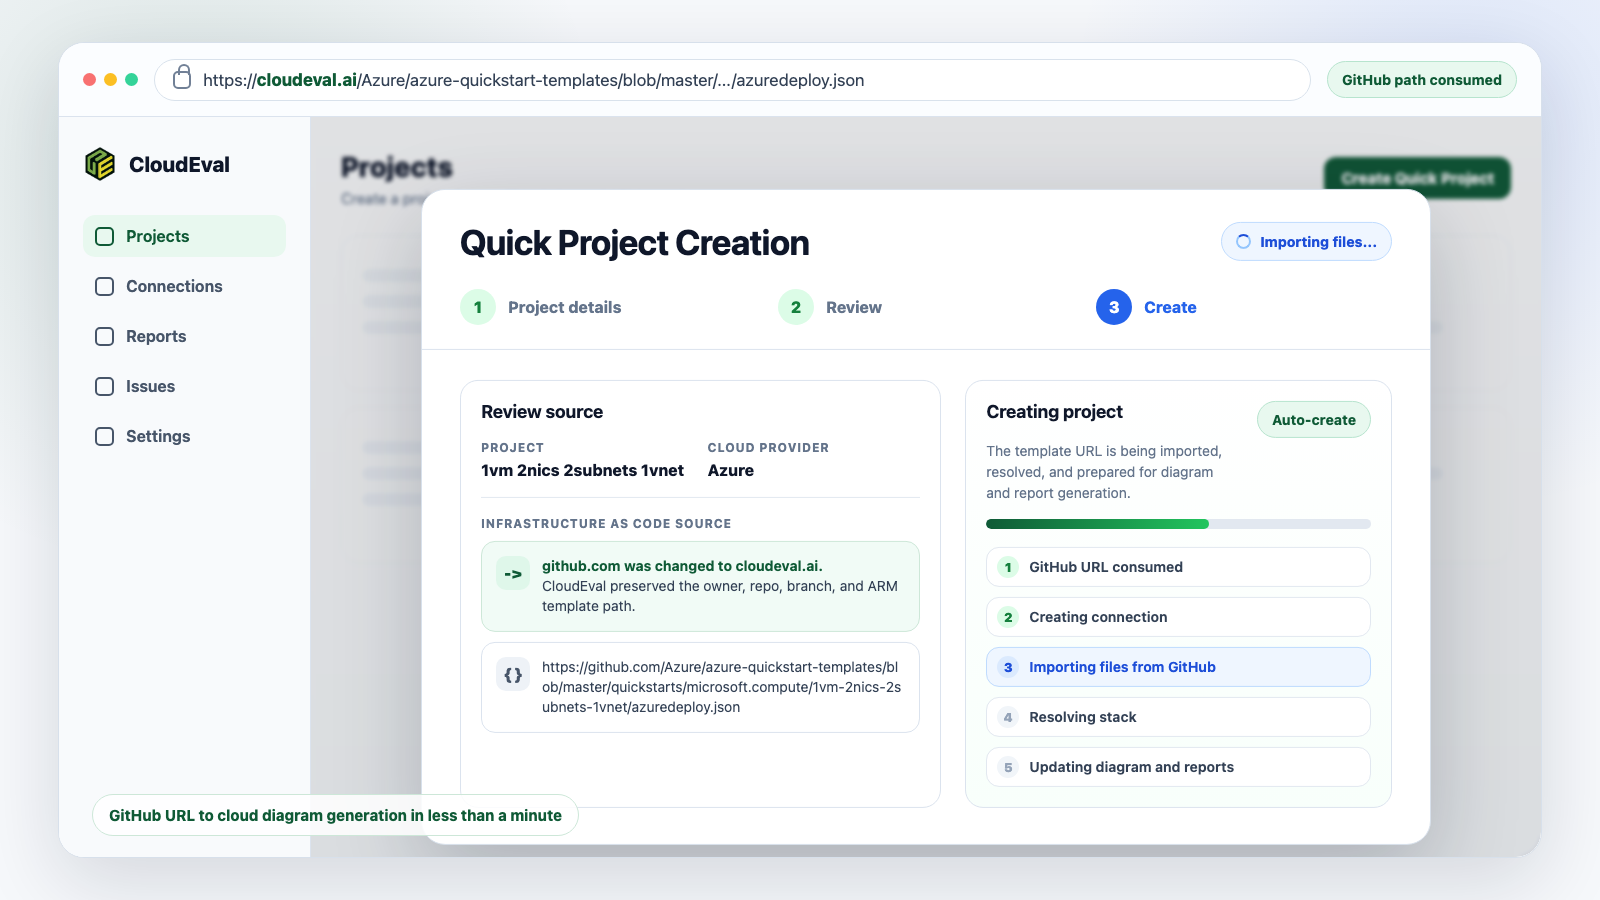This screenshot has height=900, width=1600.
Task: Click the full github.com azuredeploy.json URL text
Action: [x=721, y=687]
